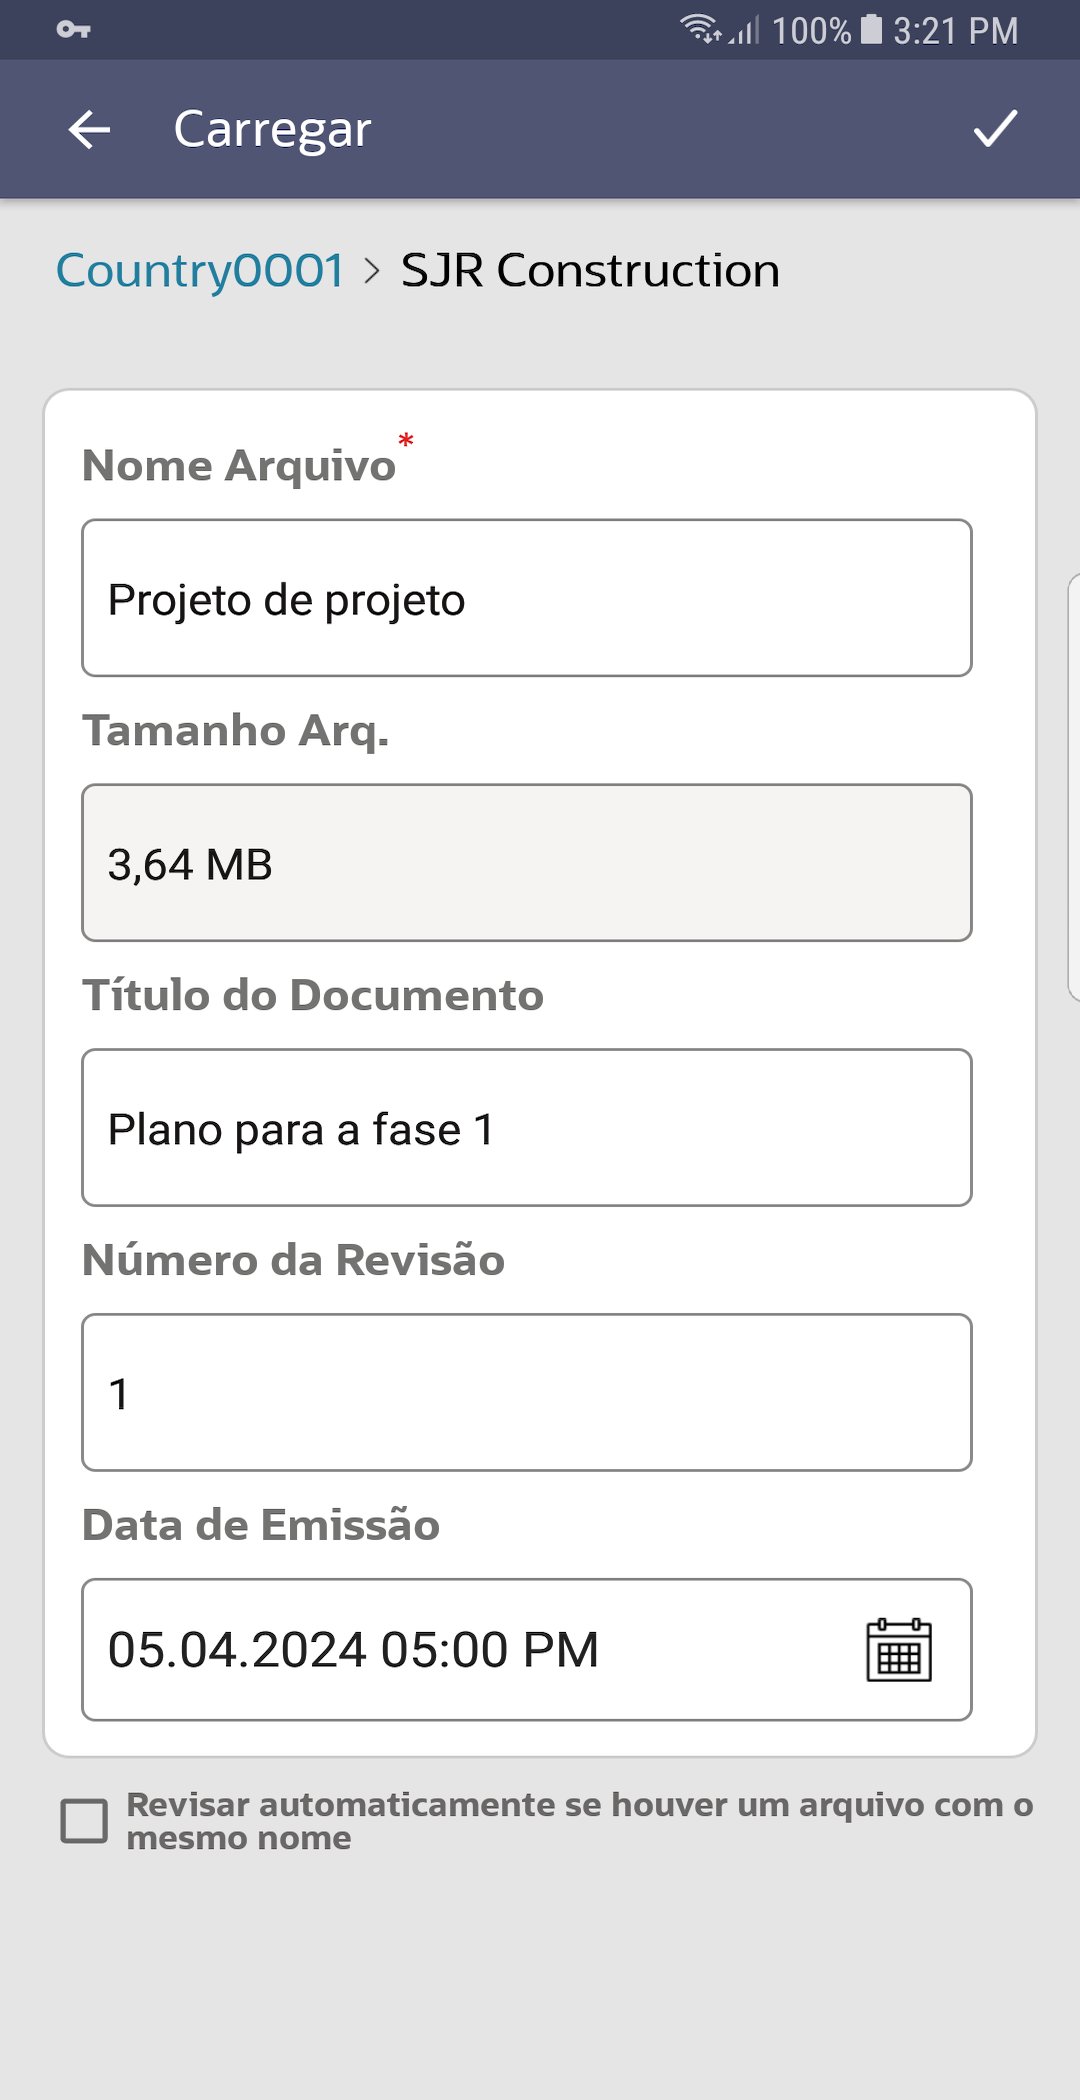1080x2100 pixels.
Task: Tap the clock time in status bar
Action: (955, 31)
